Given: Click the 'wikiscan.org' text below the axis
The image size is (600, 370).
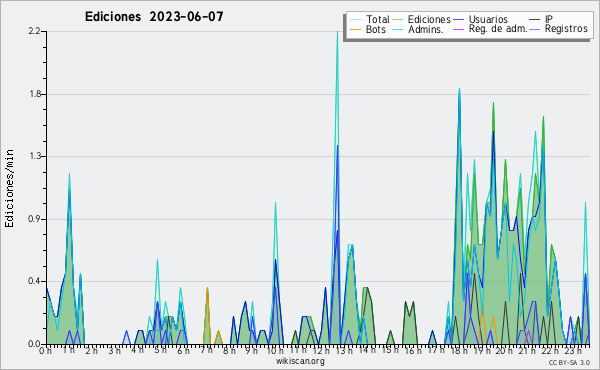Looking at the screenshot, I should tap(300, 361).
